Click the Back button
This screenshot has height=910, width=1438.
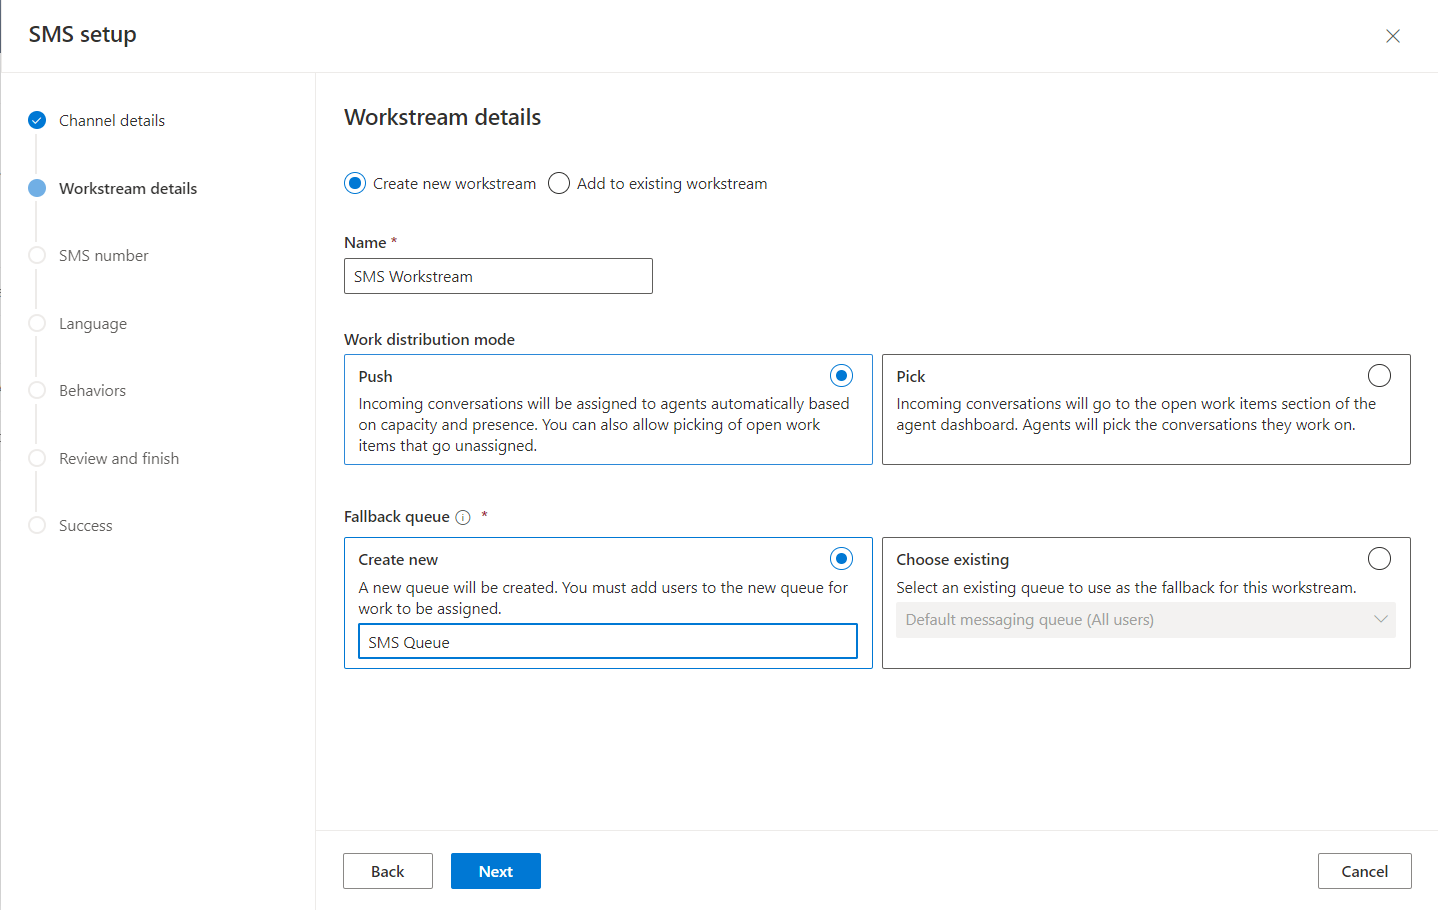click(387, 871)
